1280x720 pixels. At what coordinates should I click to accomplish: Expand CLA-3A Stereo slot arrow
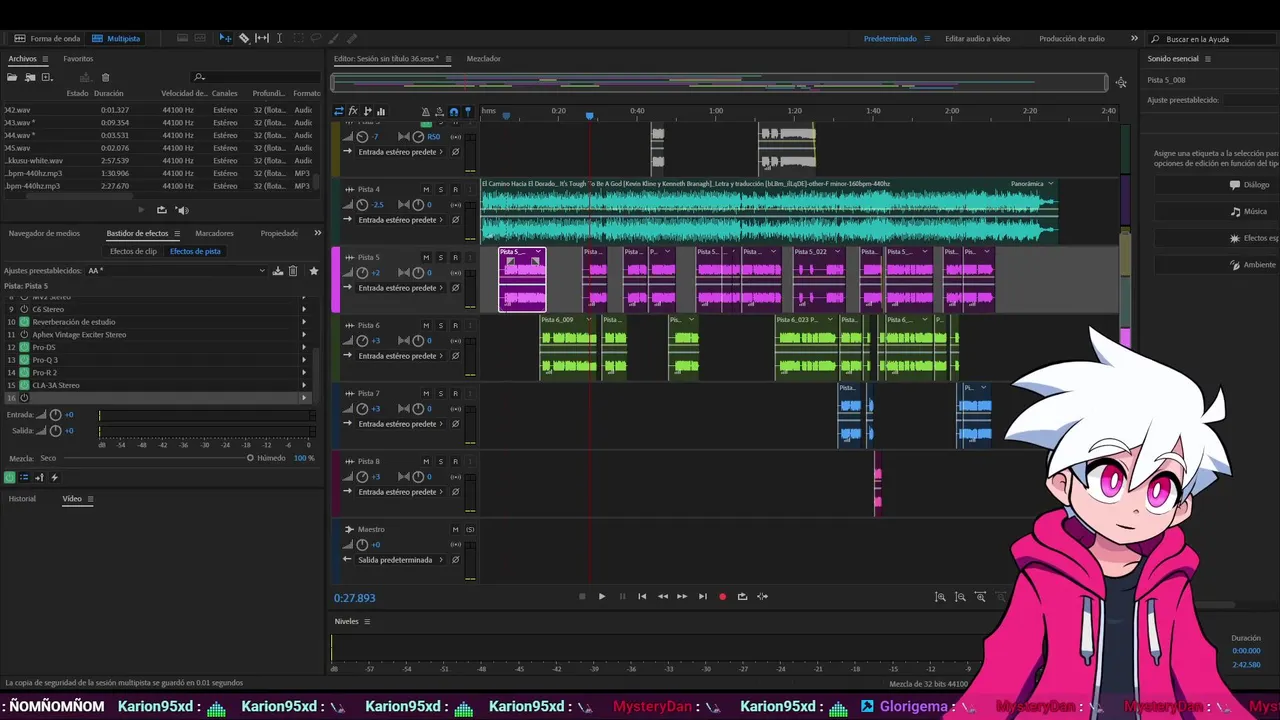click(x=304, y=385)
